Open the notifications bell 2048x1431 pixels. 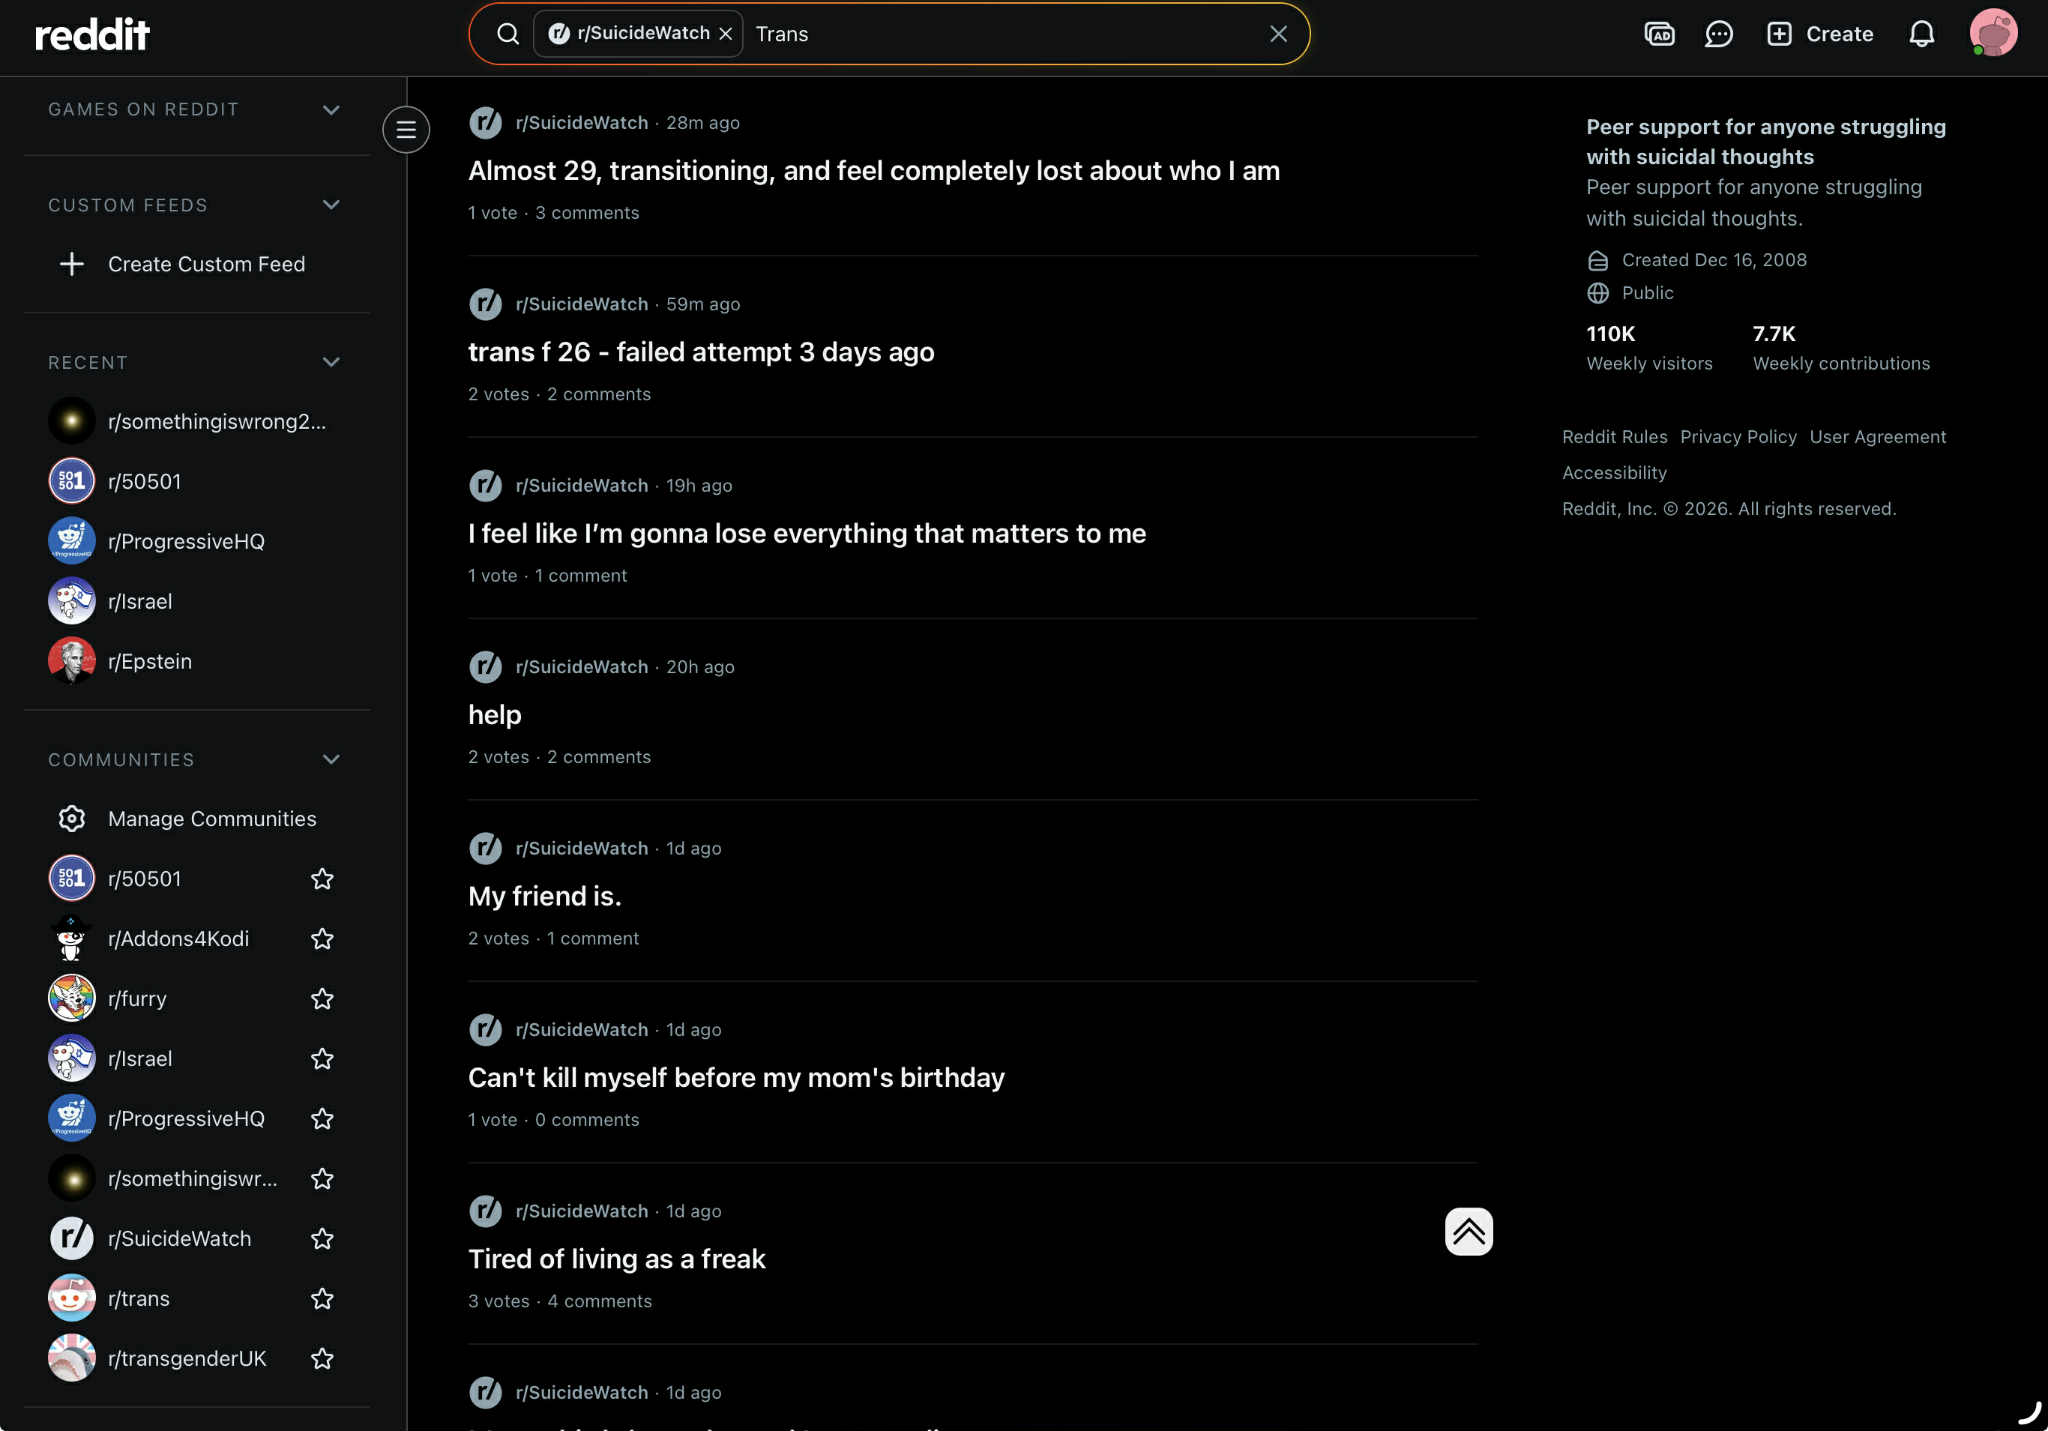1921,34
